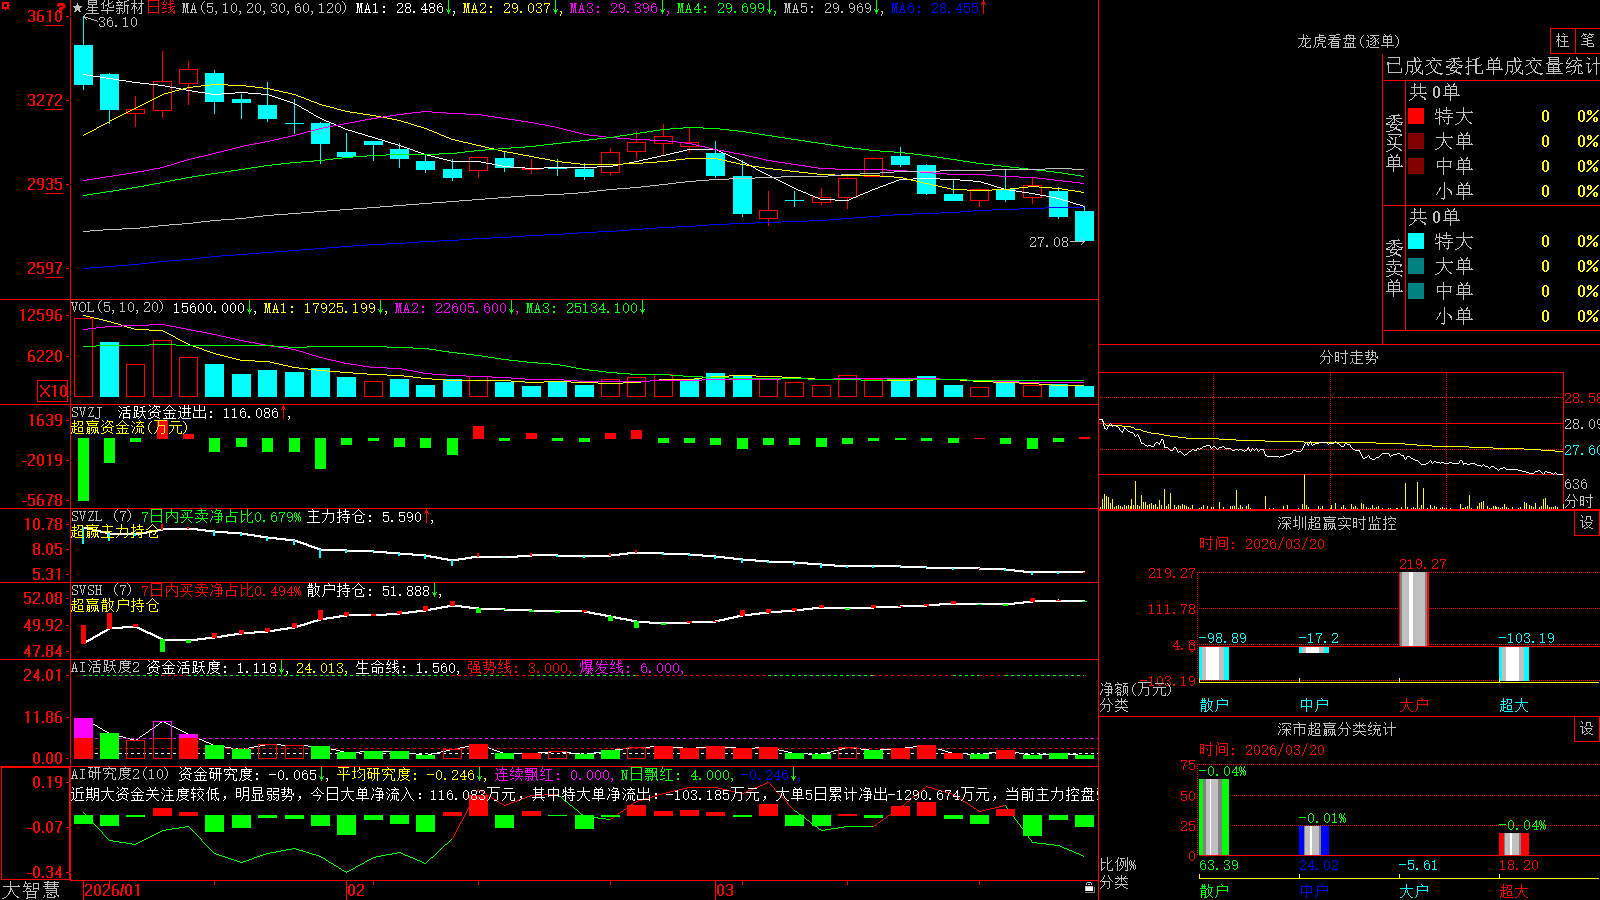The image size is (1600, 900).
Task: Click the 2026/01 date marker on timeline
Action: (x=112, y=890)
